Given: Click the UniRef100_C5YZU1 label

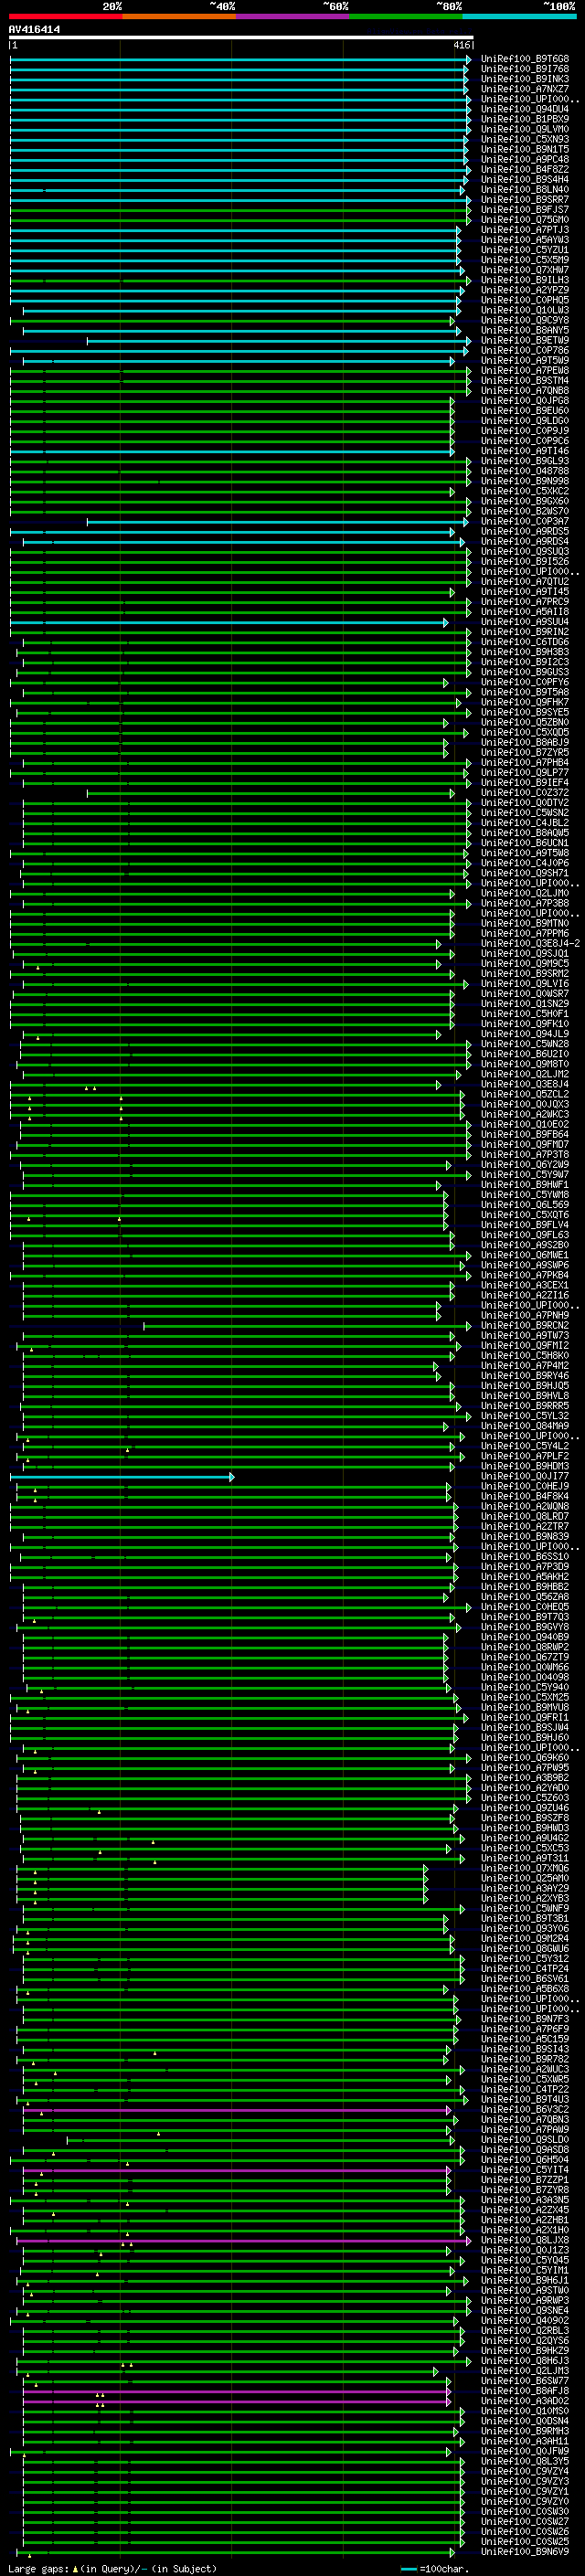Looking at the screenshot, I should click(525, 250).
